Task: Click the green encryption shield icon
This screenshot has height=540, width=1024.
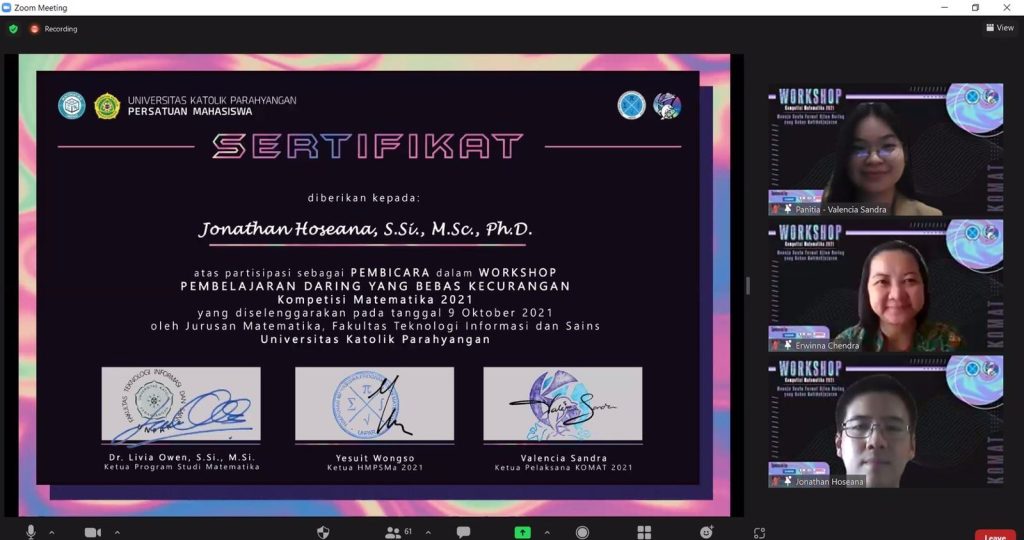Action: coord(13,29)
